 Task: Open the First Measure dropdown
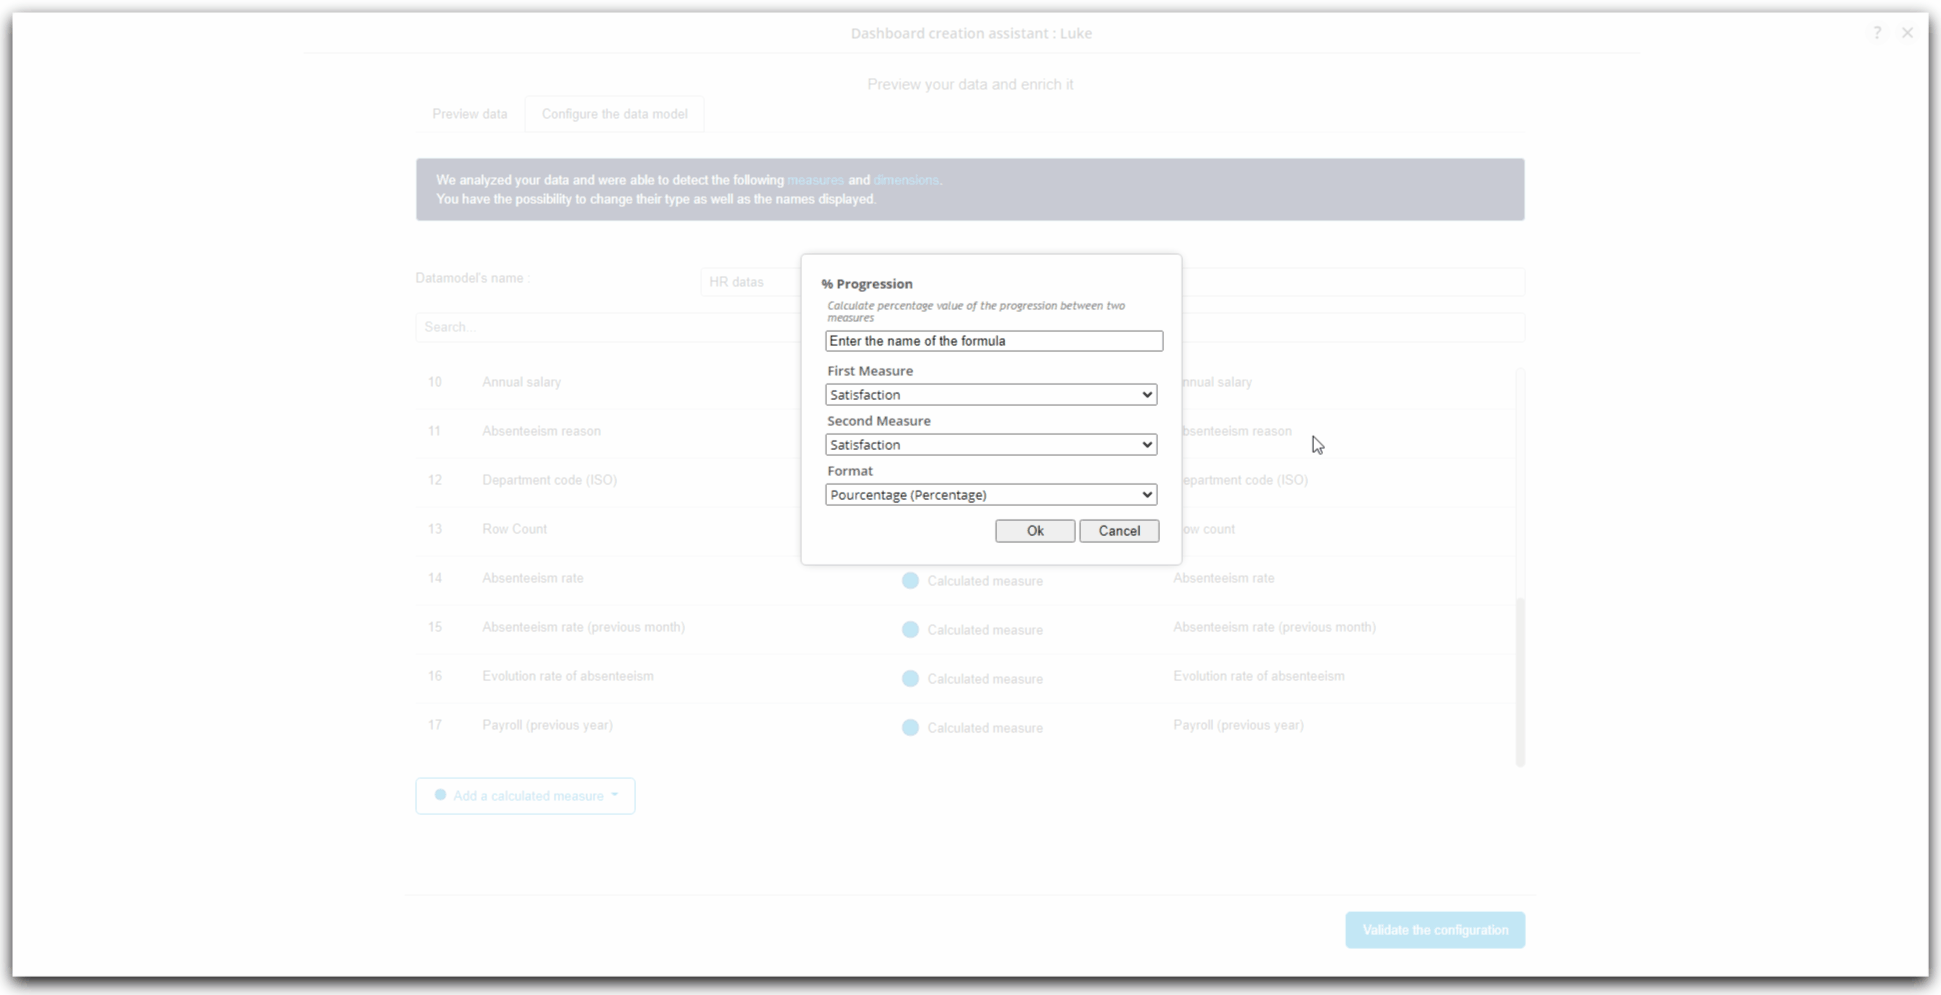coord(991,395)
